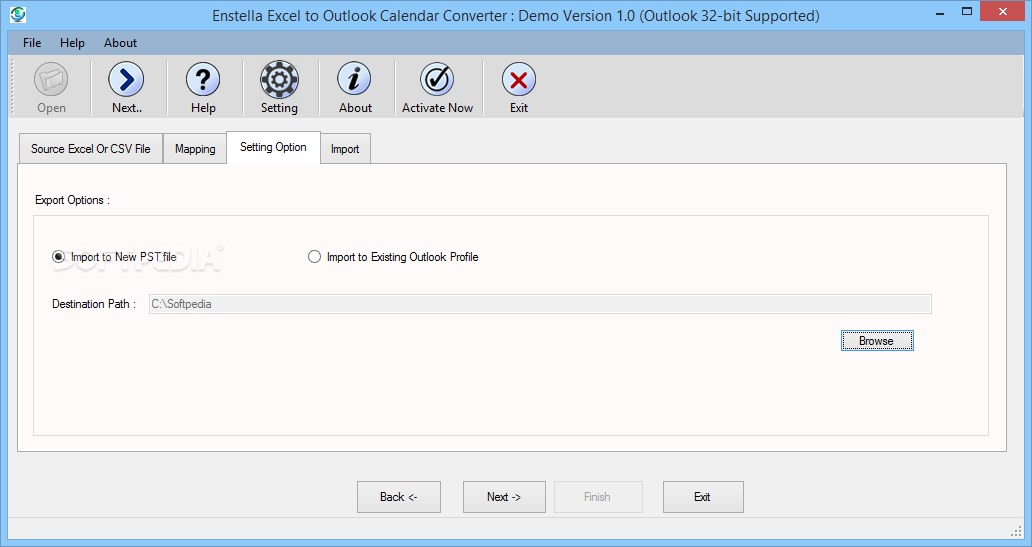Click the application logo in the title bar
Viewport: 1032px width, 547px height.
pos(18,14)
